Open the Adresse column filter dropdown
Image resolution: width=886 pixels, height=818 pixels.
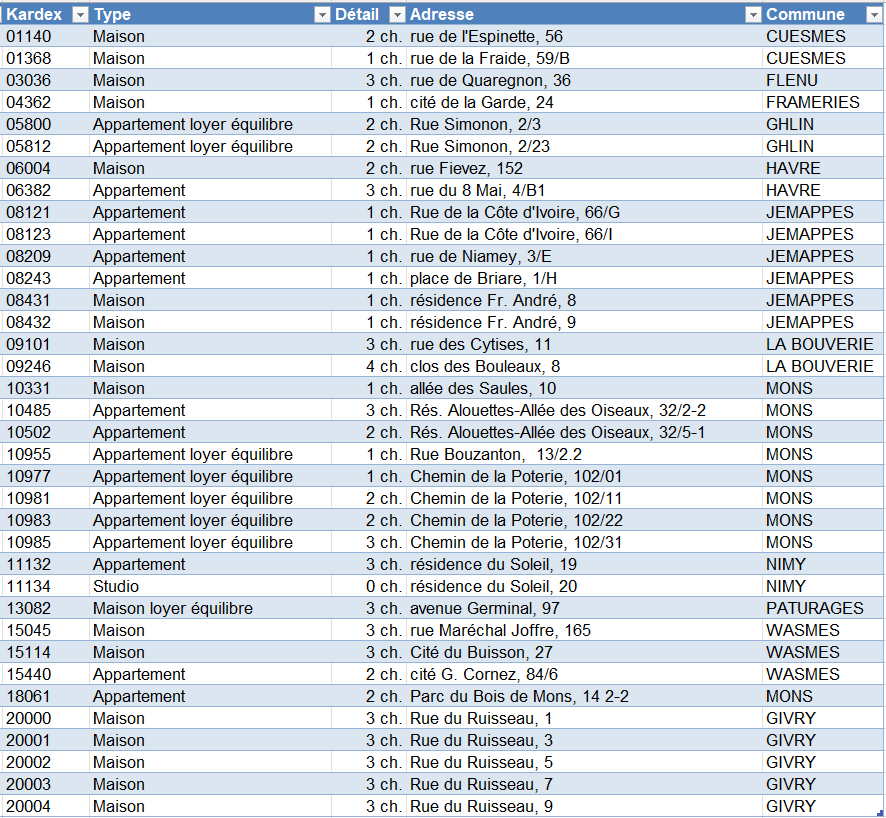click(752, 14)
